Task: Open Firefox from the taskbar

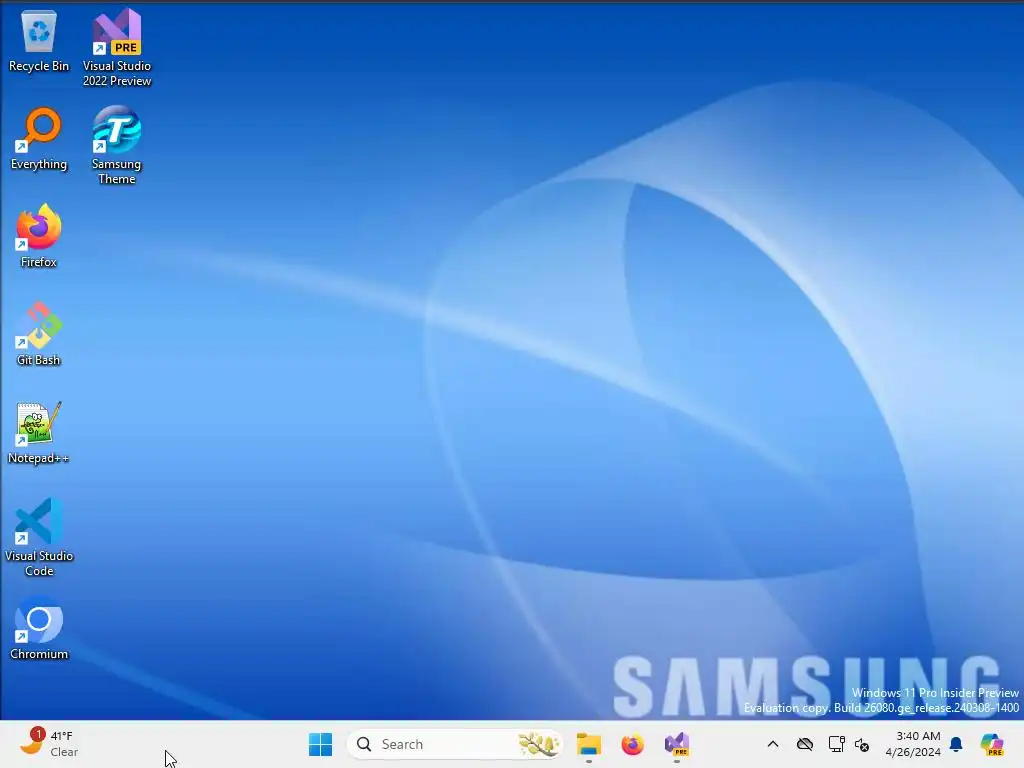Action: point(632,744)
